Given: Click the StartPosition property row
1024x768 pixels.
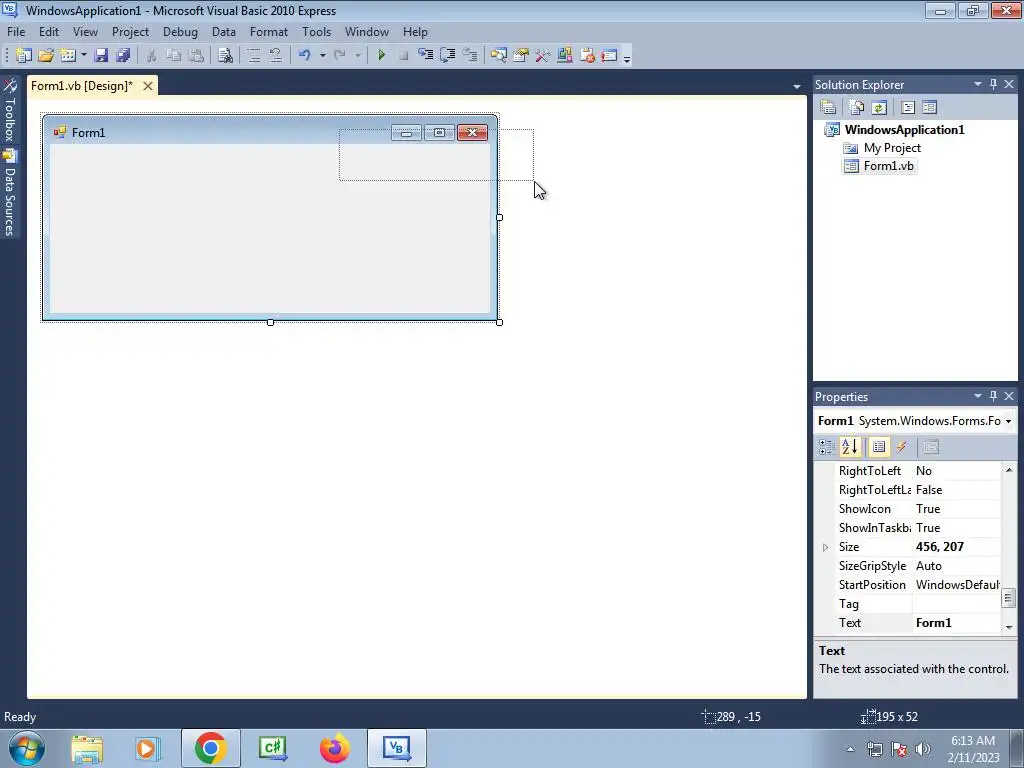Looking at the screenshot, I should click(908, 585).
